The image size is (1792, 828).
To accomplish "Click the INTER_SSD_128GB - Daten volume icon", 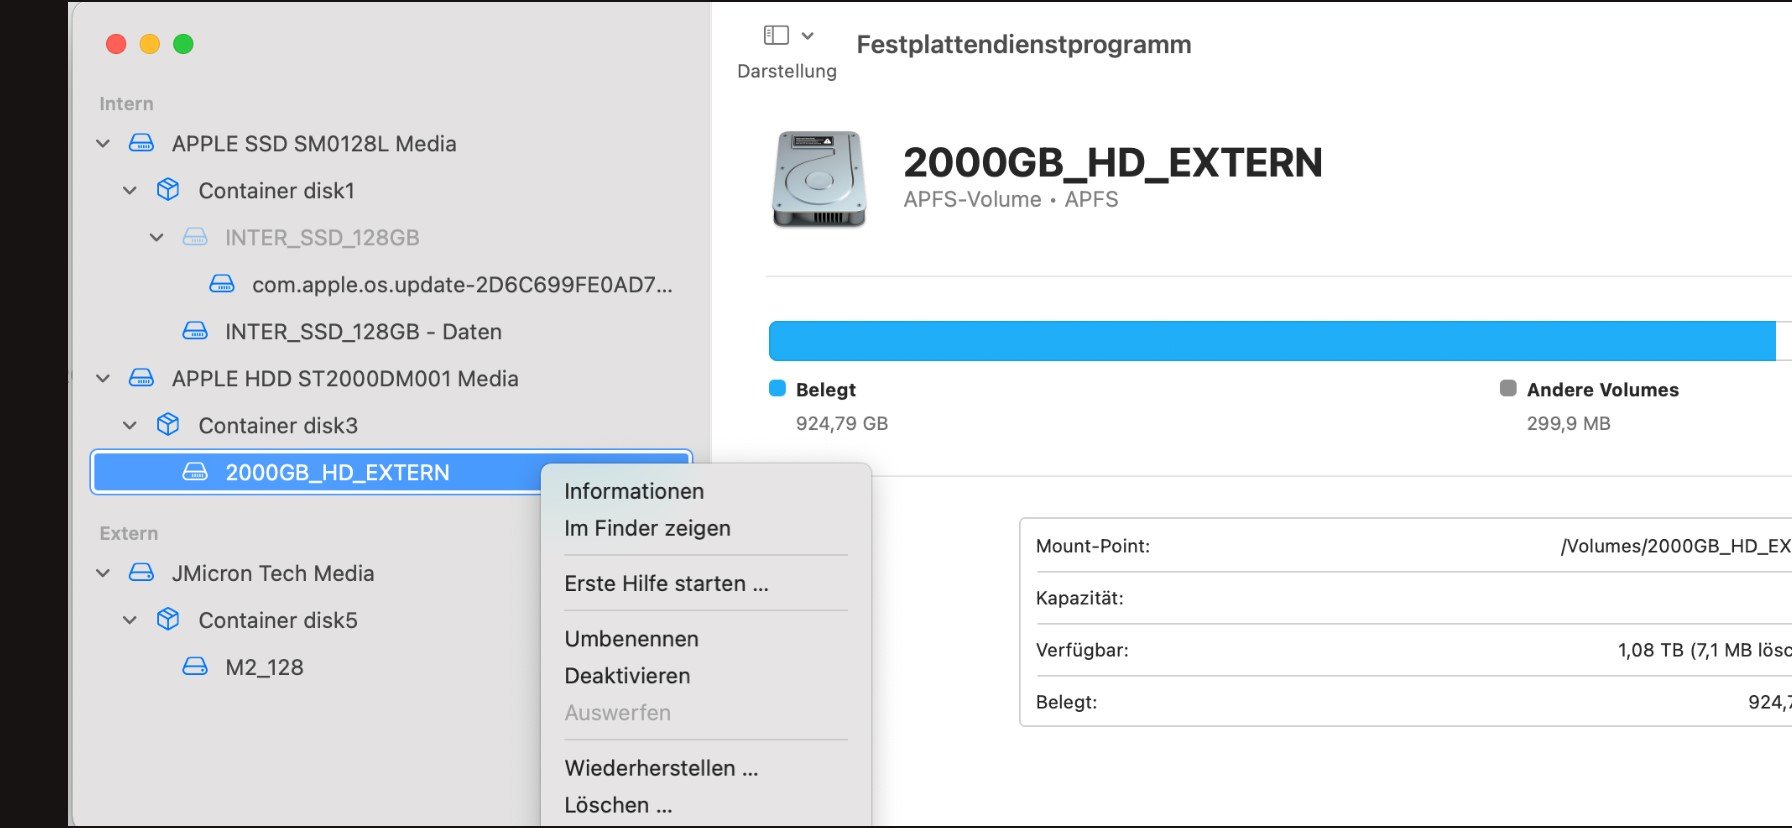I will click(x=195, y=331).
